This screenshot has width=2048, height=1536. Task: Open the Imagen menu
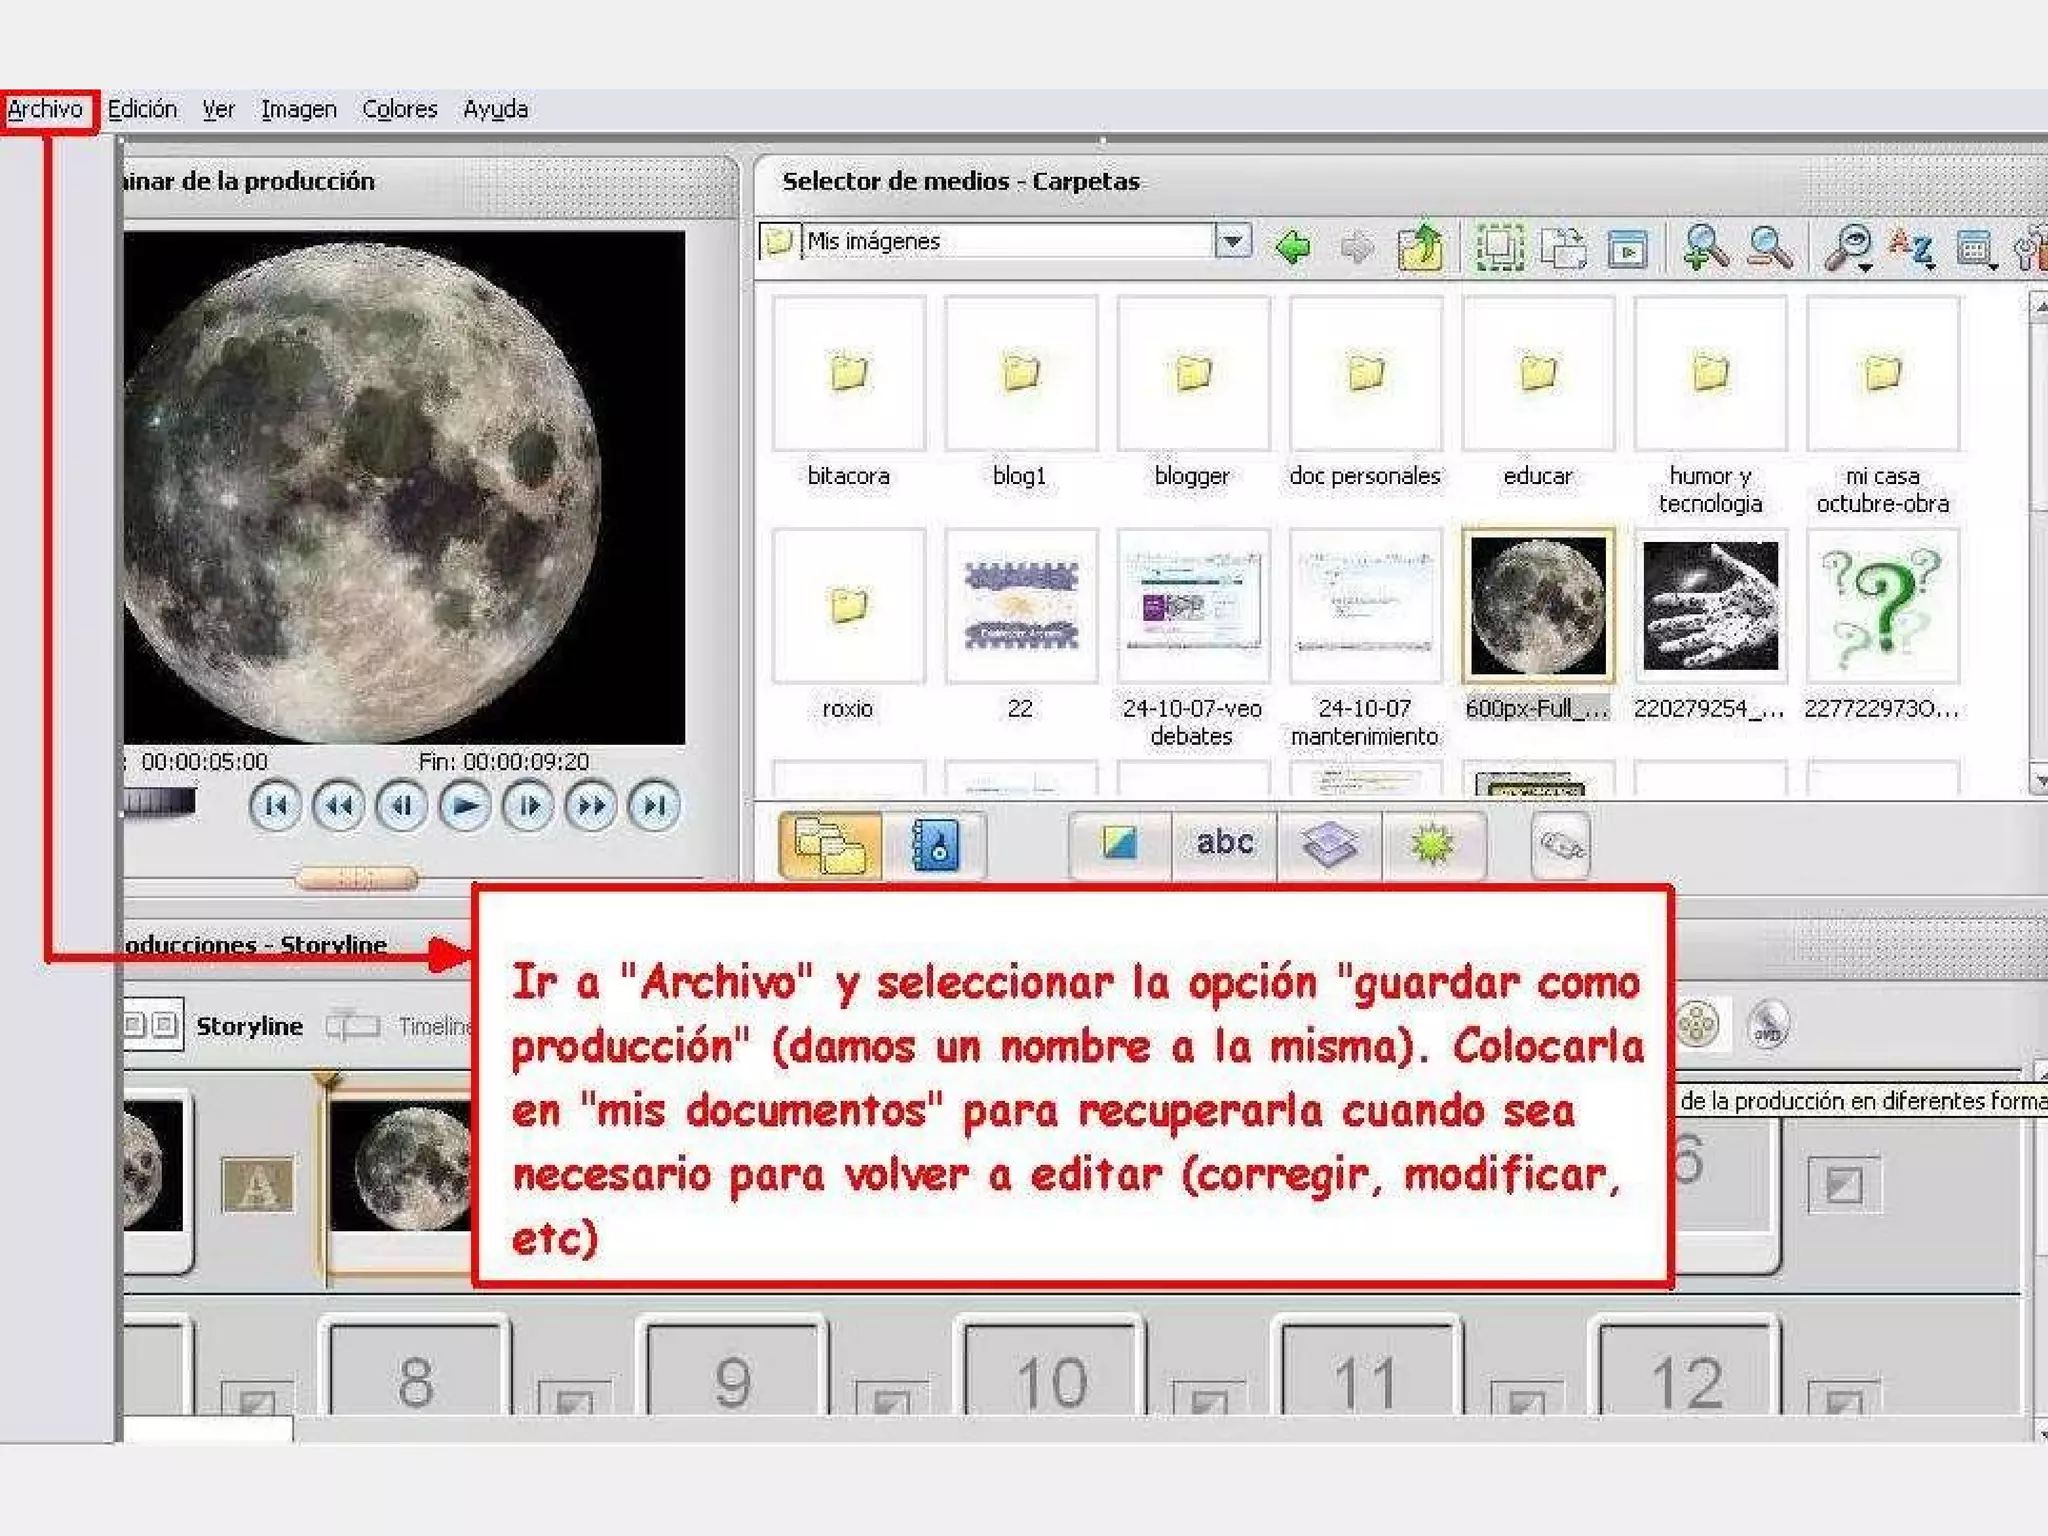coord(298,109)
